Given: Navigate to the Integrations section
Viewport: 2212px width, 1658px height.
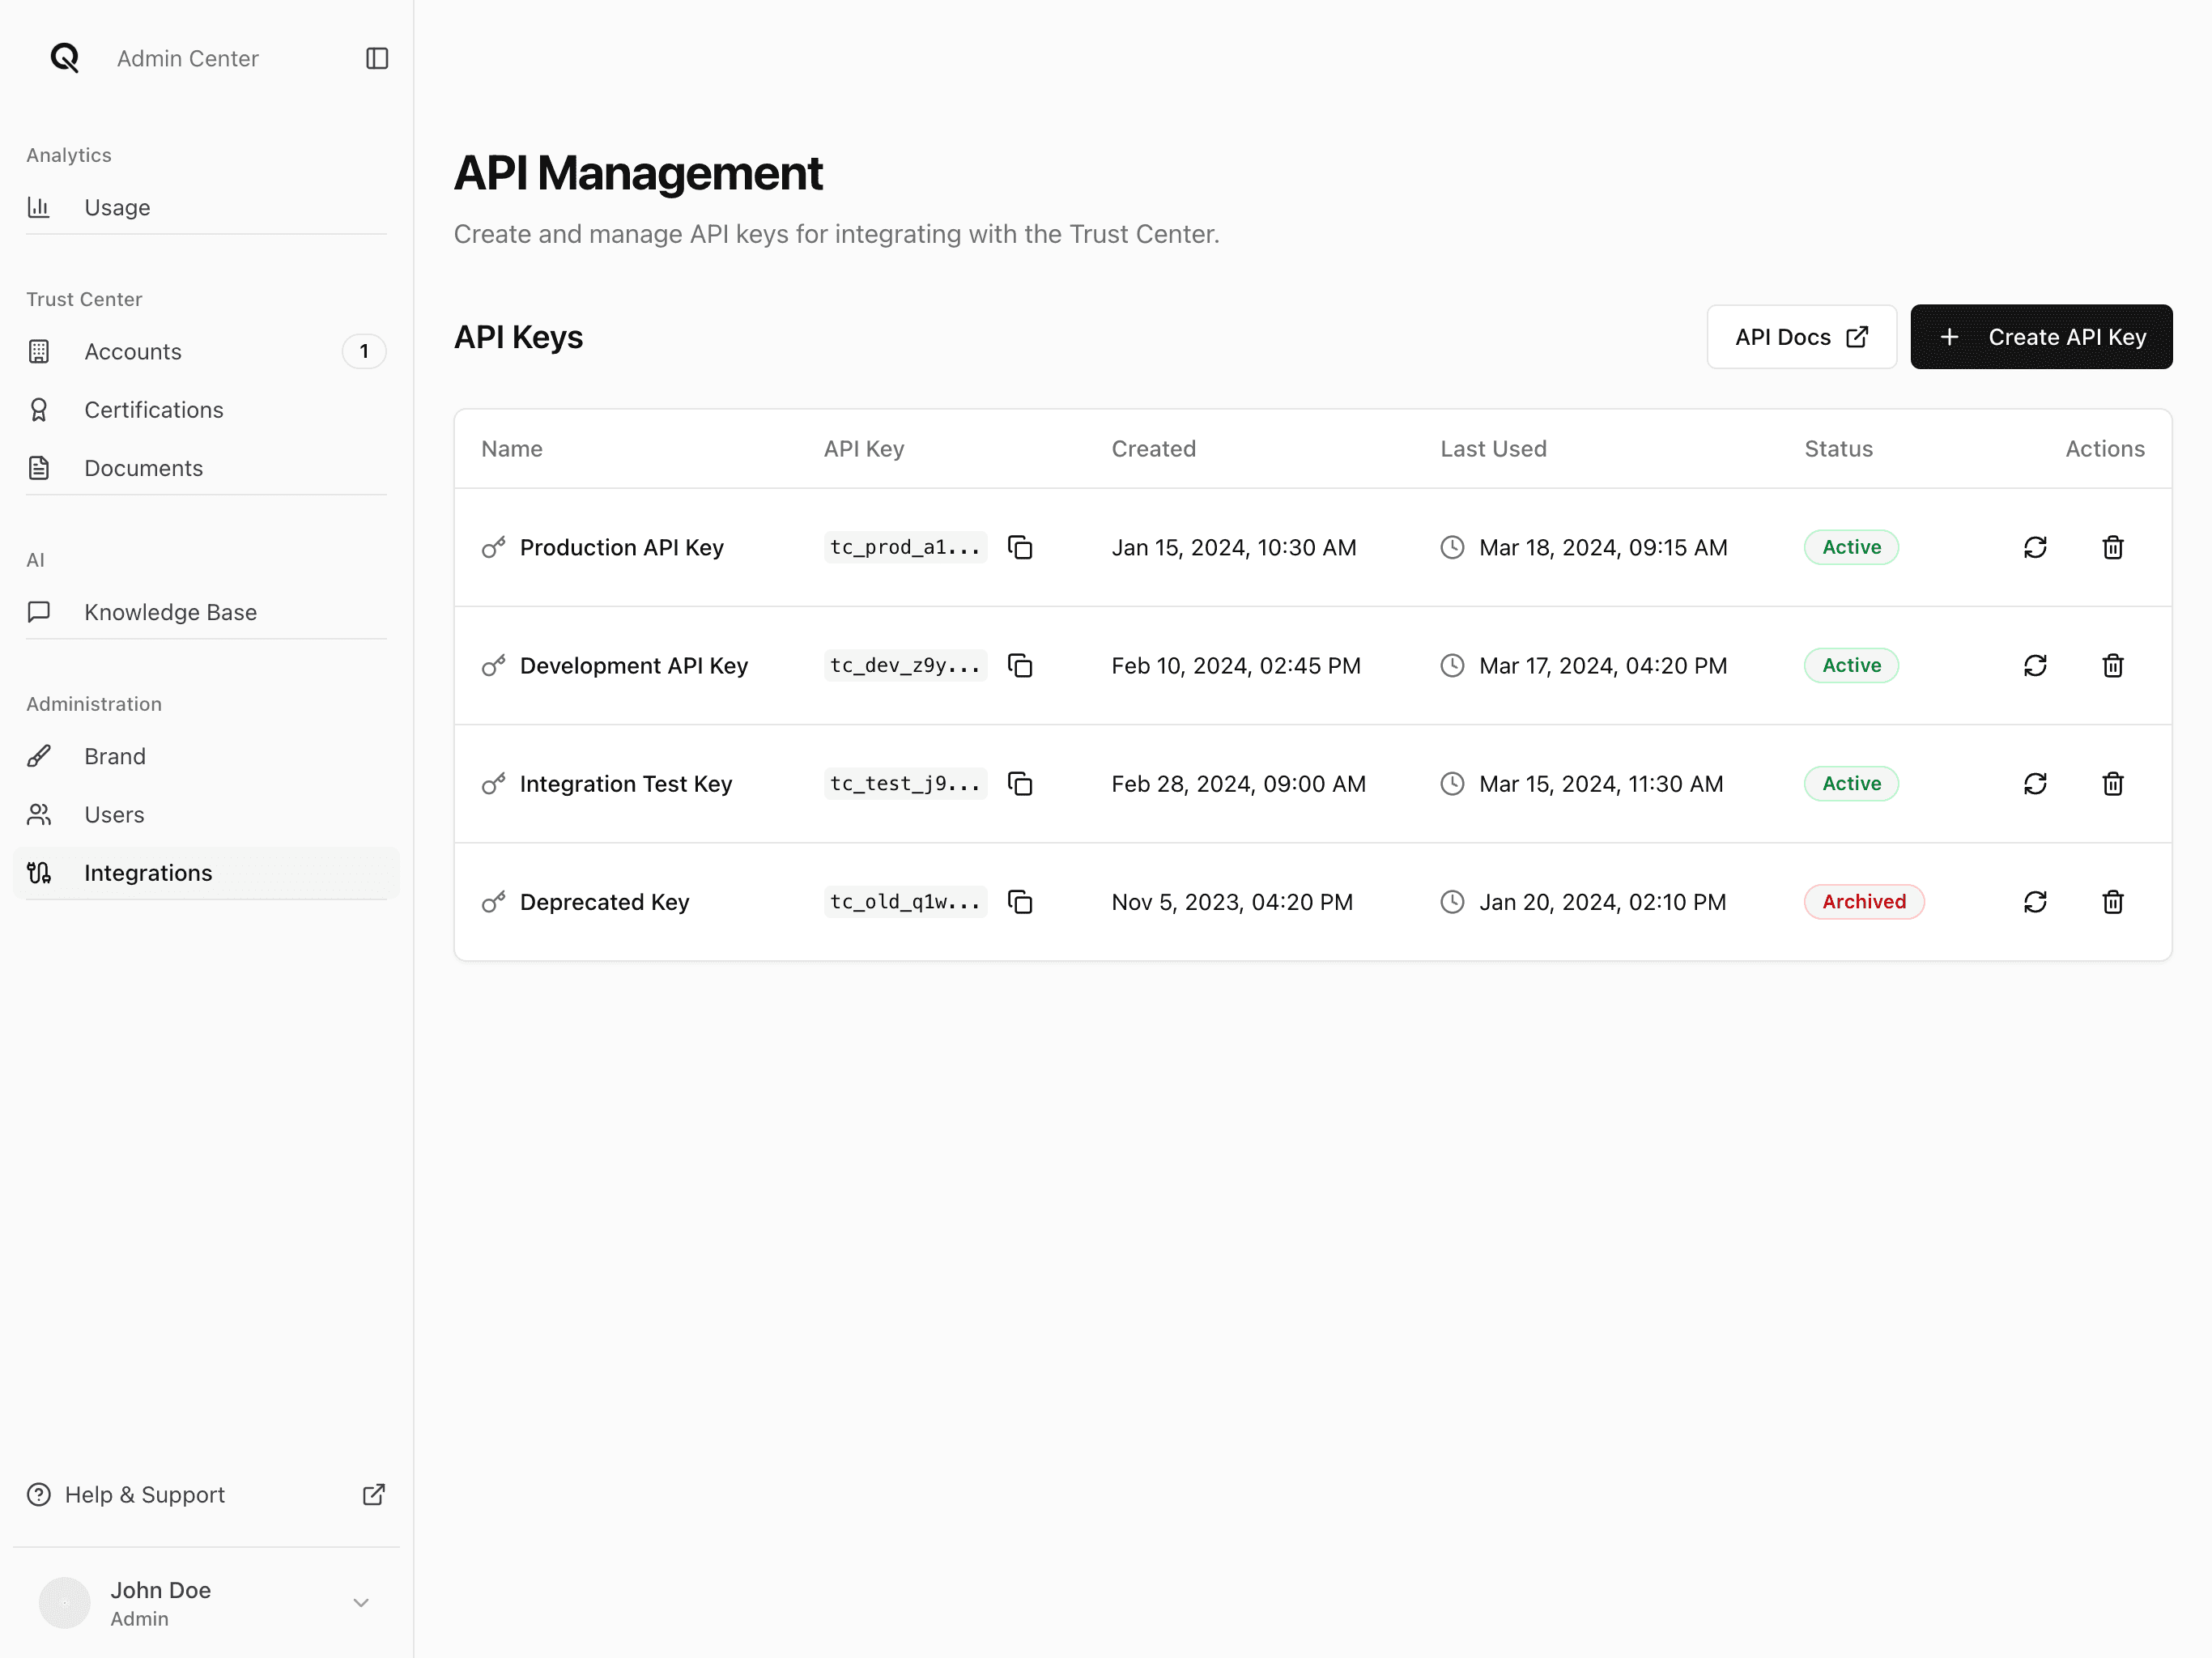Looking at the screenshot, I should tap(148, 872).
